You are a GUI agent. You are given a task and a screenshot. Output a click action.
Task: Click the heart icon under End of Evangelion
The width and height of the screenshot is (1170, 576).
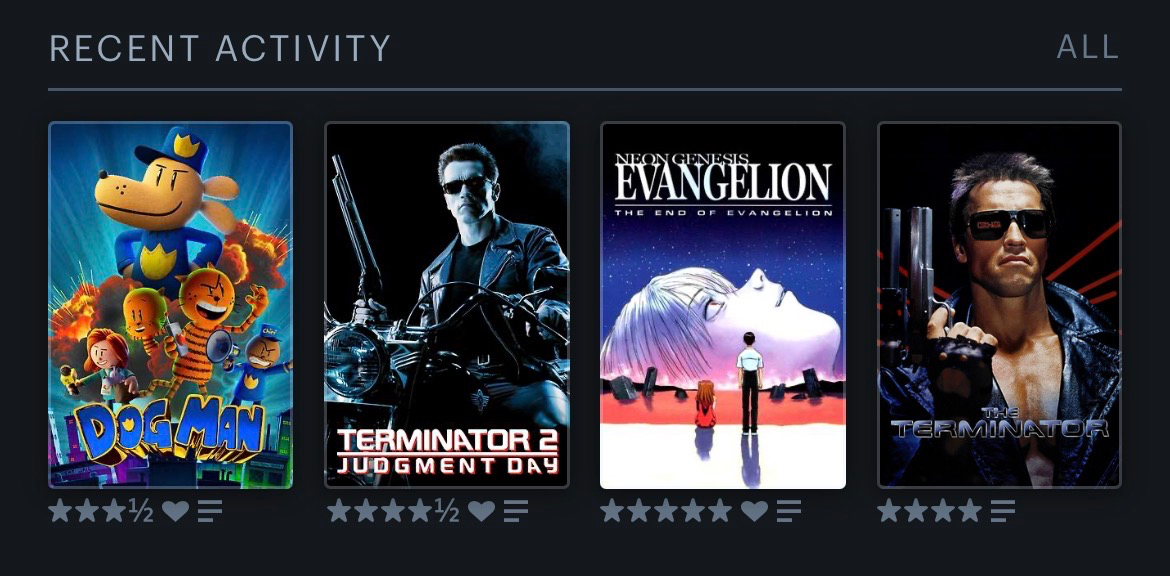coord(754,511)
